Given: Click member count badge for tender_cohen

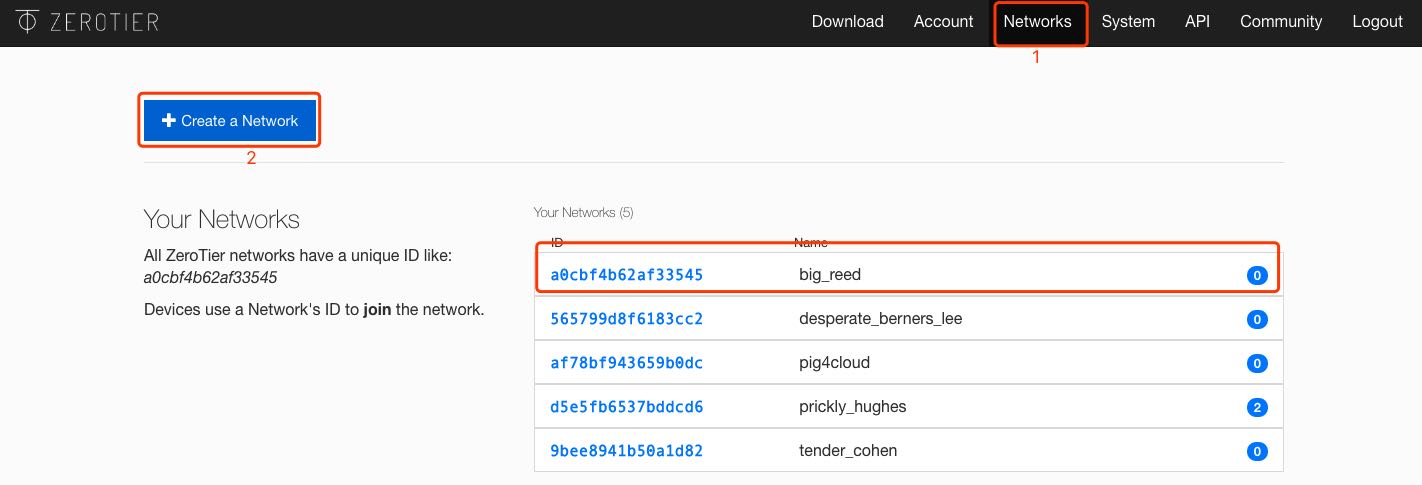Looking at the screenshot, I should [x=1257, y=451].
